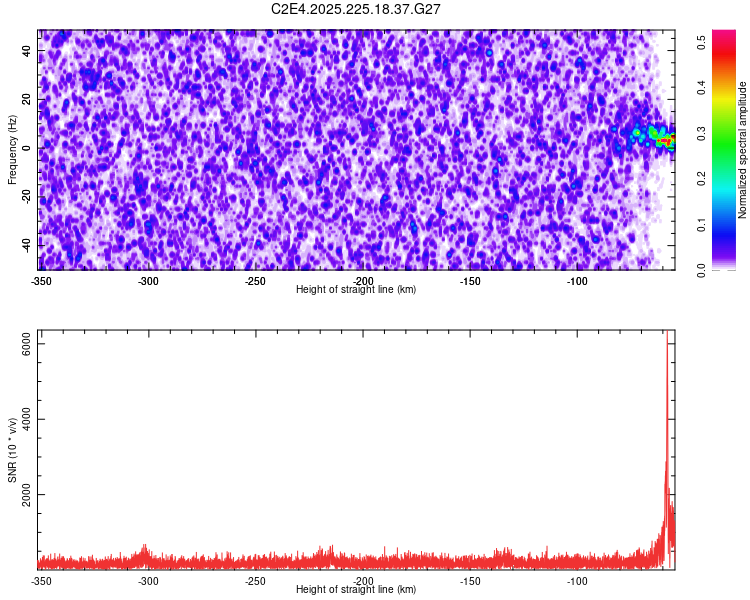Click the -300 tick on spectrogram axis
The image size is (750, 600).
click(148, 281)
